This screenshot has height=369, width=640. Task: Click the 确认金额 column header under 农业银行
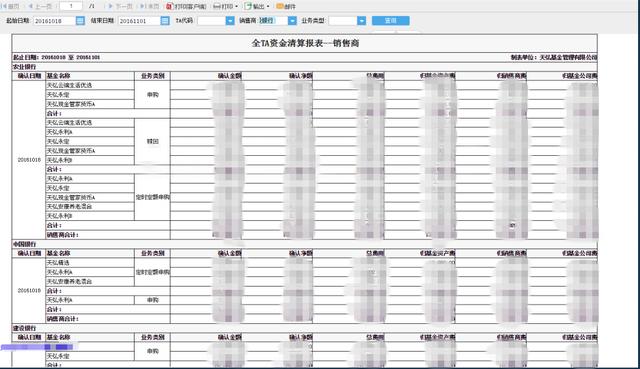point(229,76)
